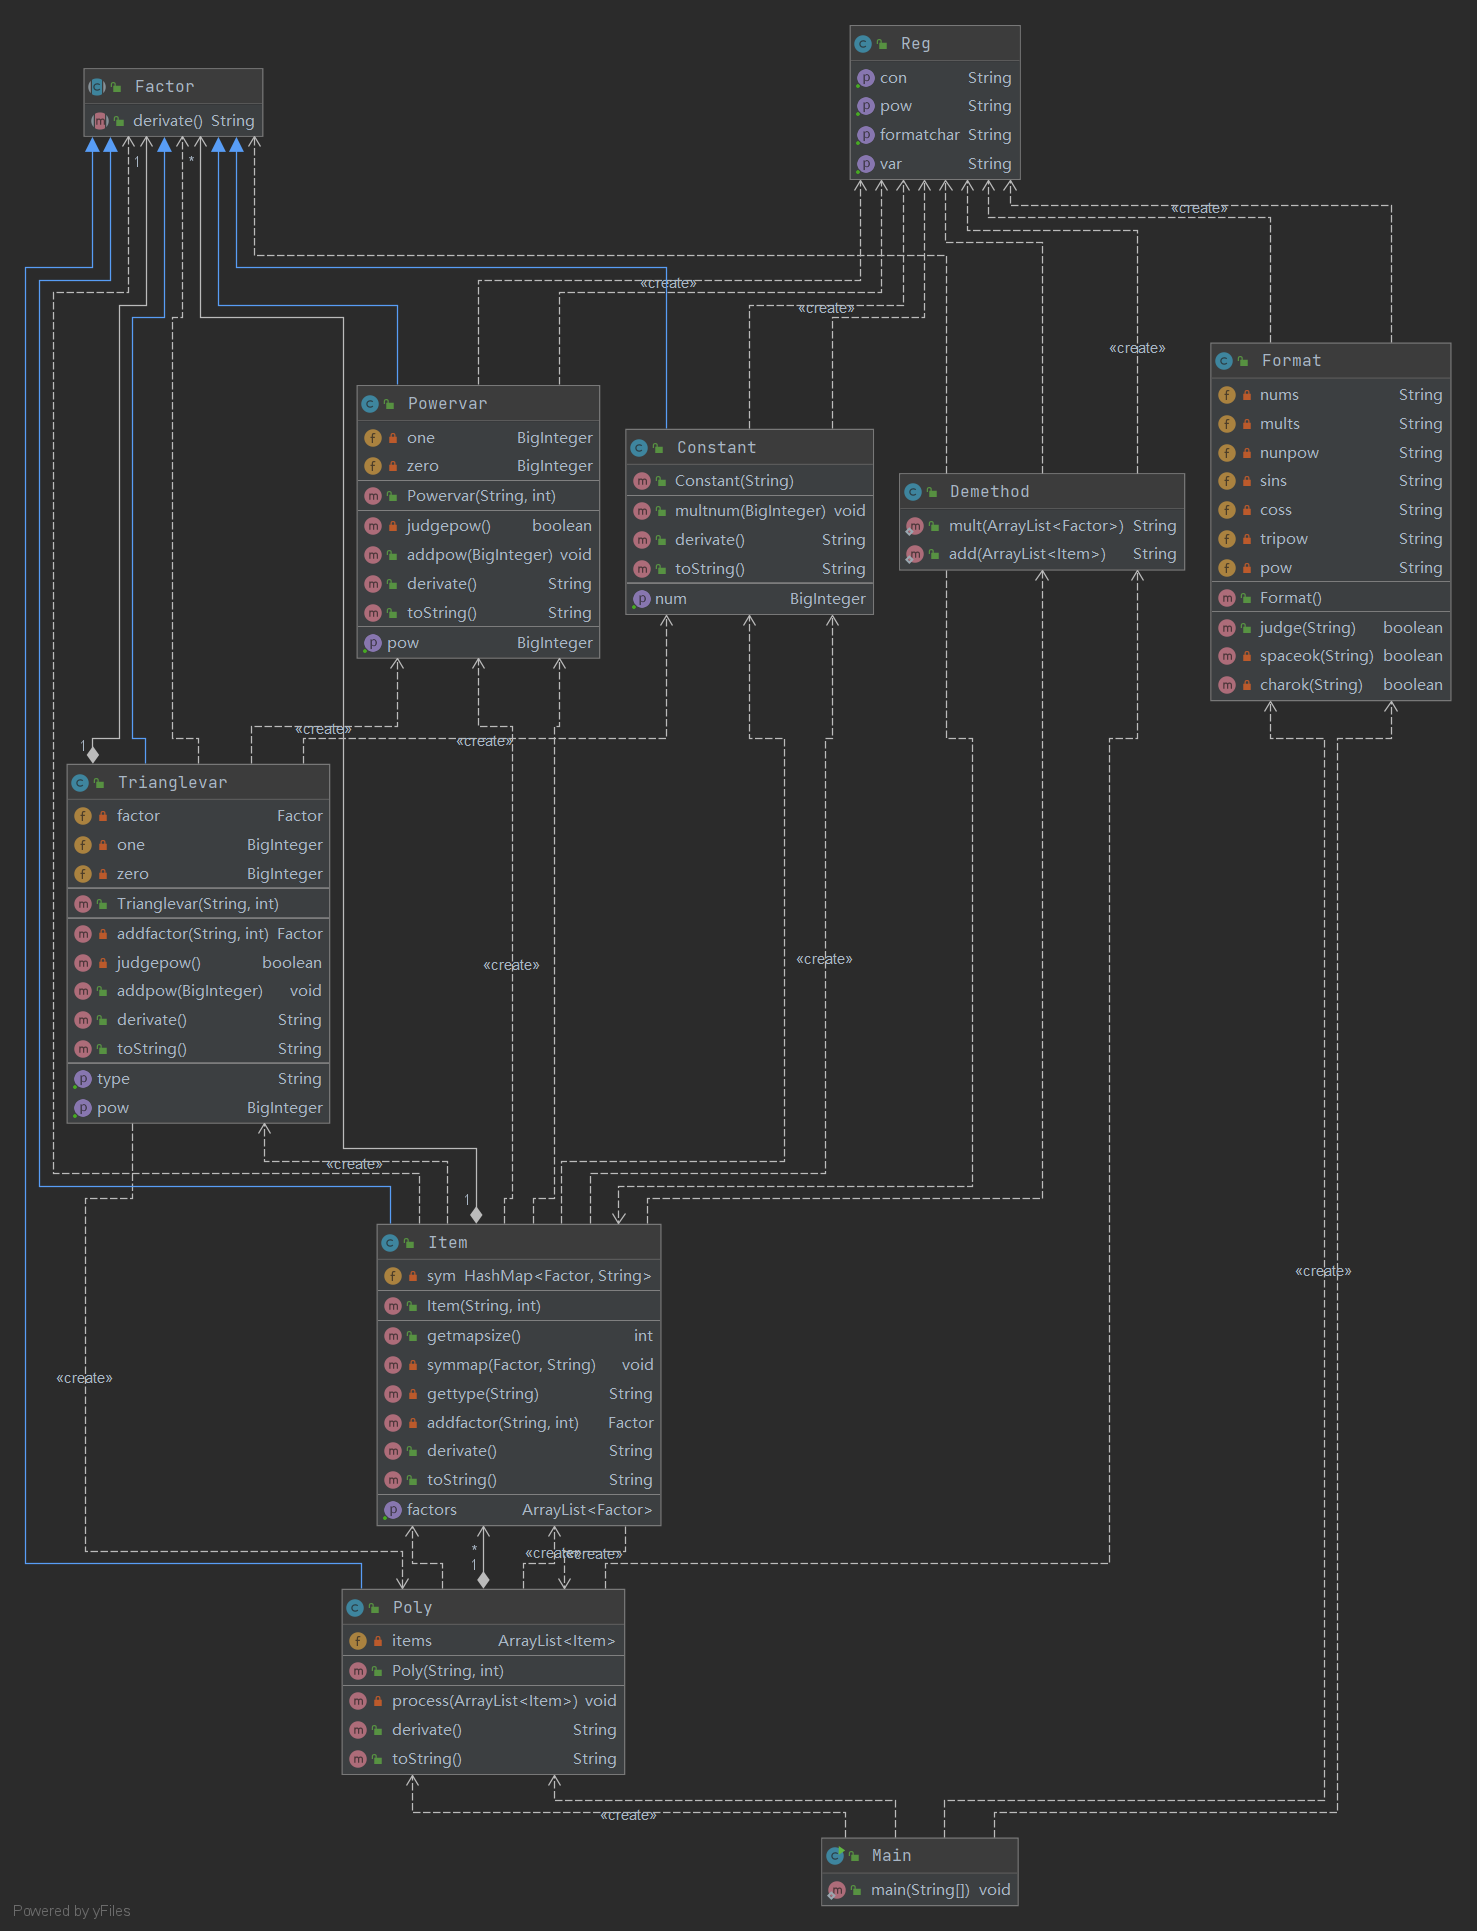Image resolution: width=1477 pixels, height=1931 pixels.
Task: Click the property icon next to formatchar
Action: pos(865,135)
